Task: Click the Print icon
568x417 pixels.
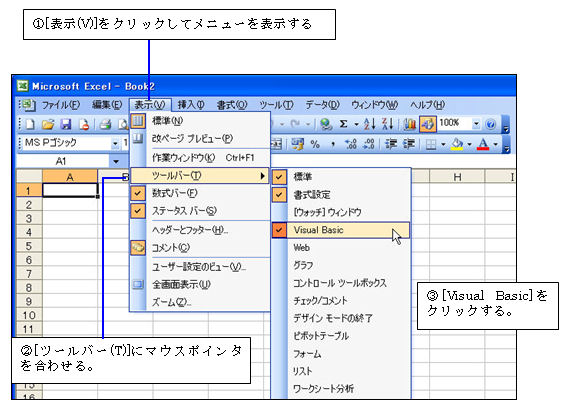Action: point(105,125)
